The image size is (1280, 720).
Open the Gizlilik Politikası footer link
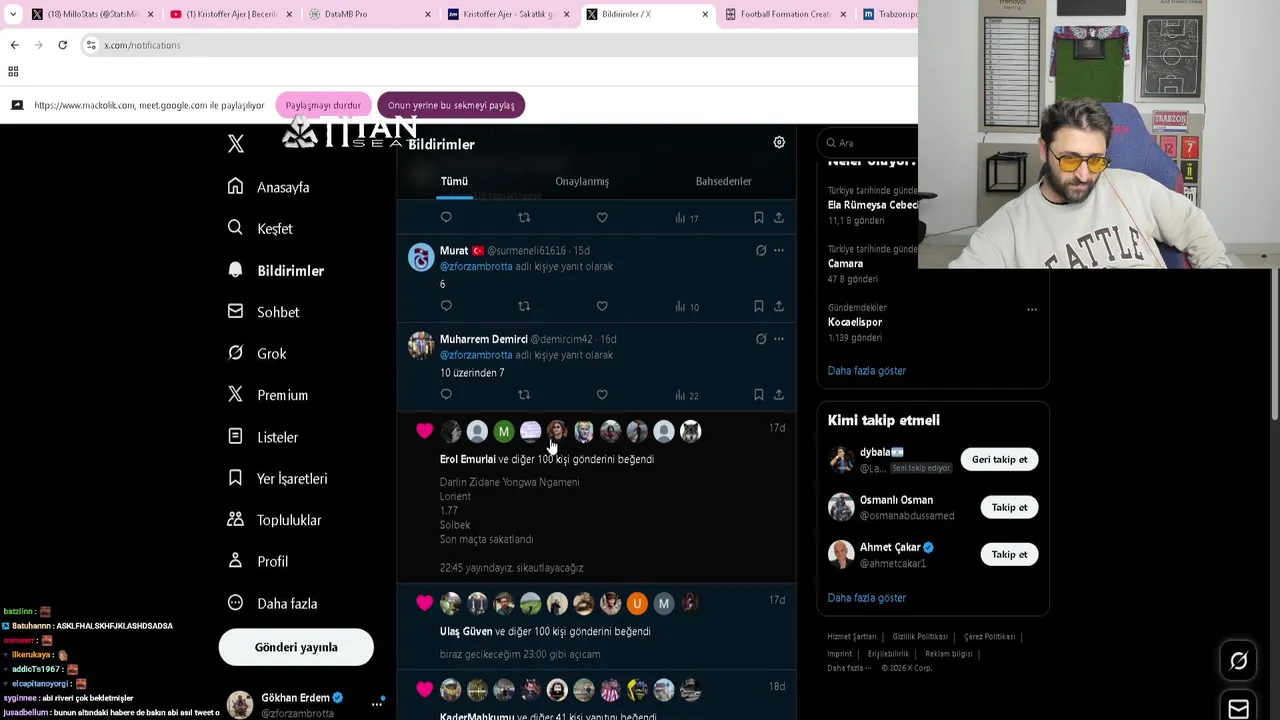click(x=920, y=637)
